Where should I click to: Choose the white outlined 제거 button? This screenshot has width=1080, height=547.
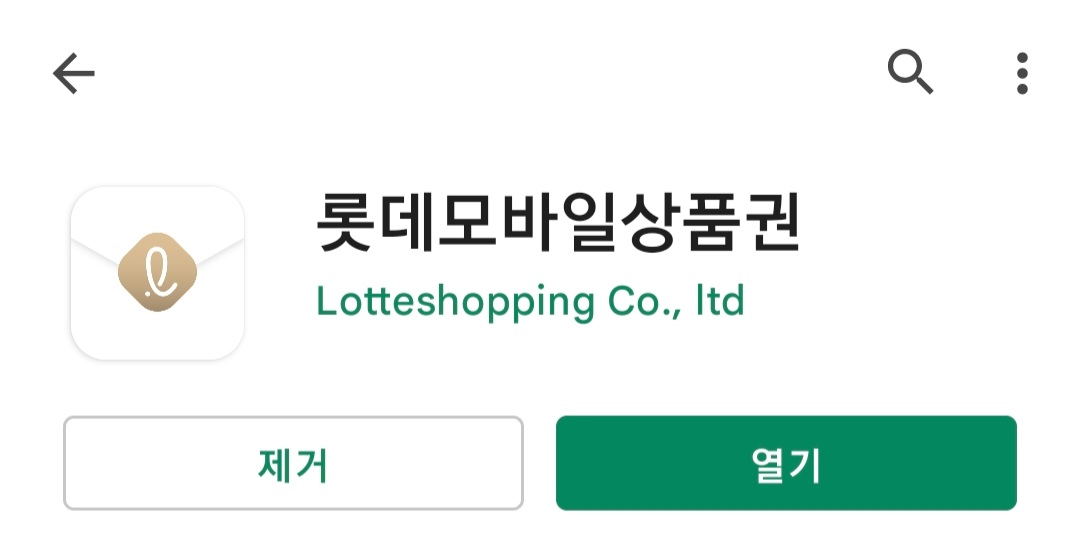coord(293,463)
